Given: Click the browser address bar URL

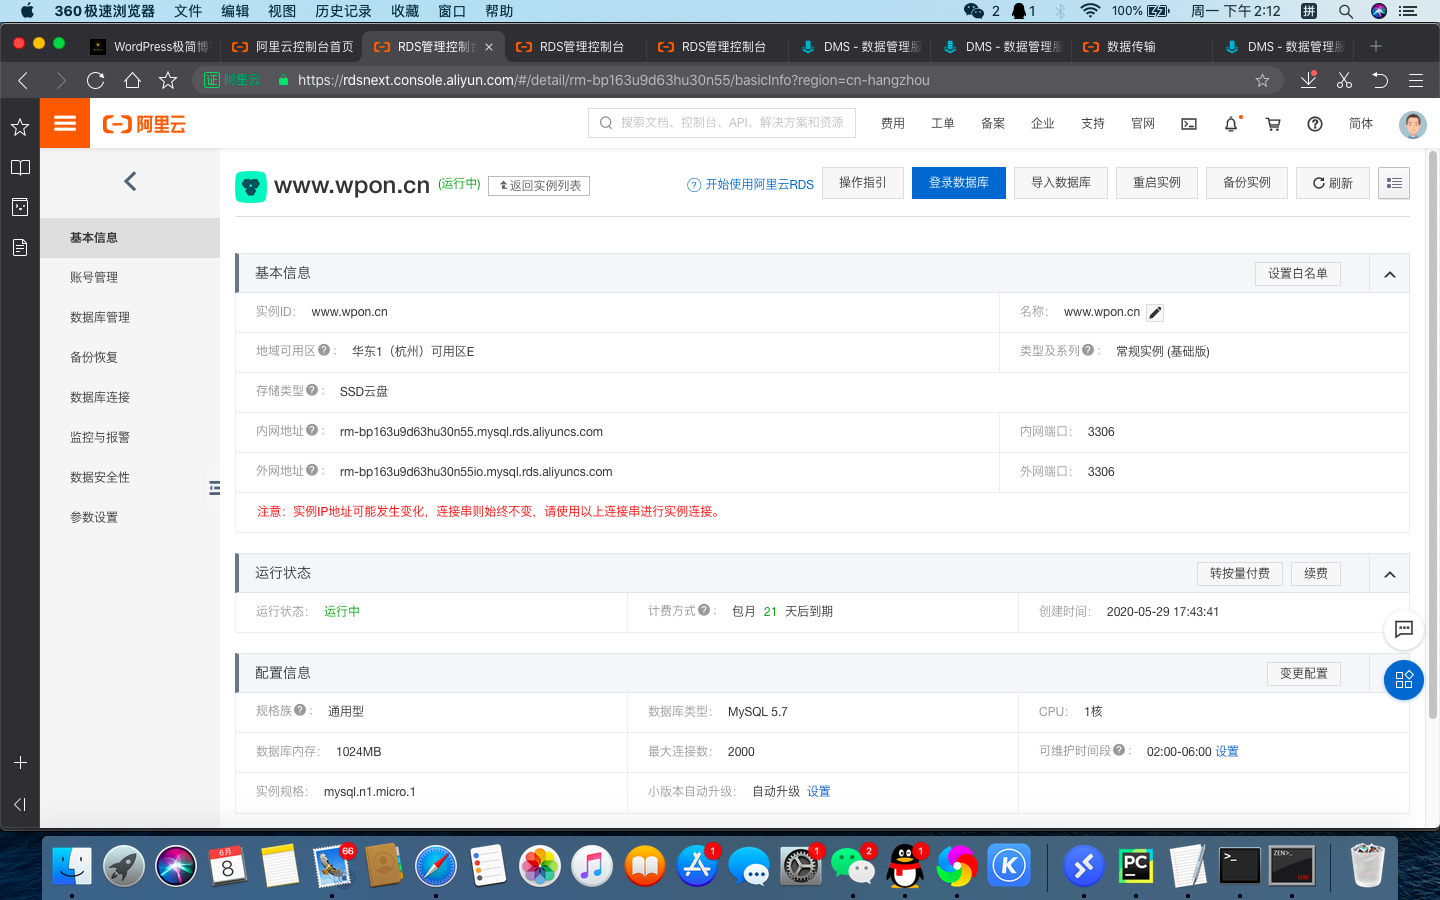Looking at the screenshot, I should coord(613,80).
